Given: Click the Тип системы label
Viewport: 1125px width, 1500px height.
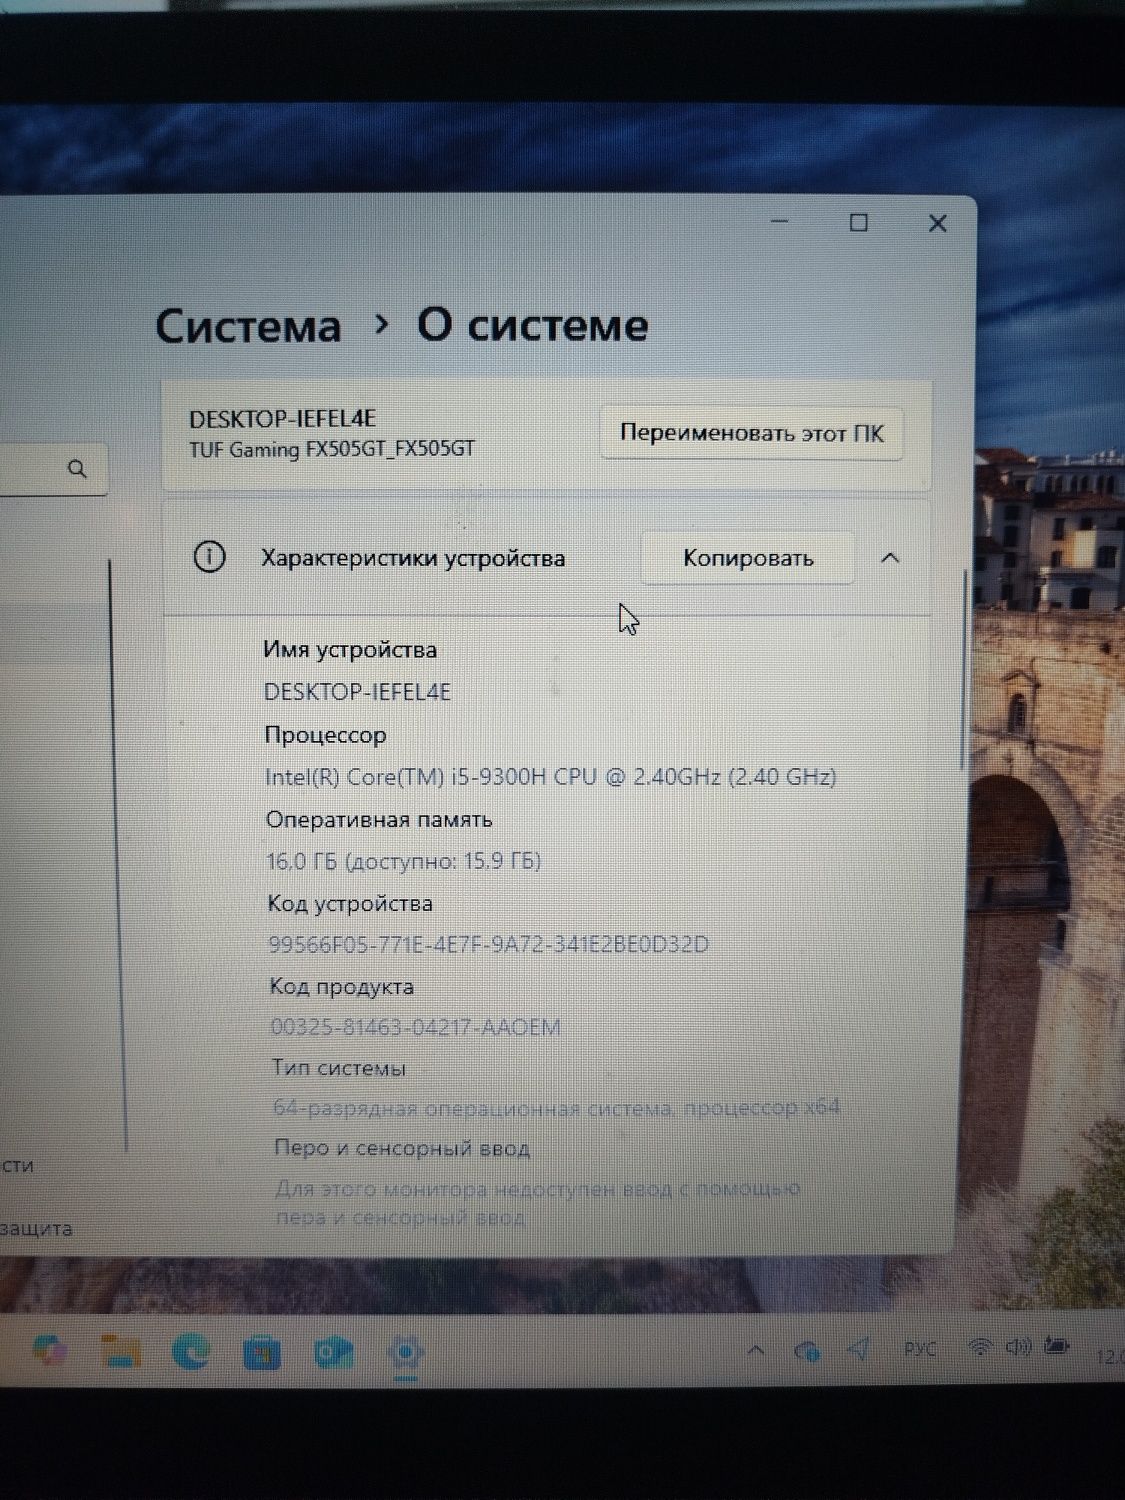Looking at the screenshot, I should [x=339, y=1068].
